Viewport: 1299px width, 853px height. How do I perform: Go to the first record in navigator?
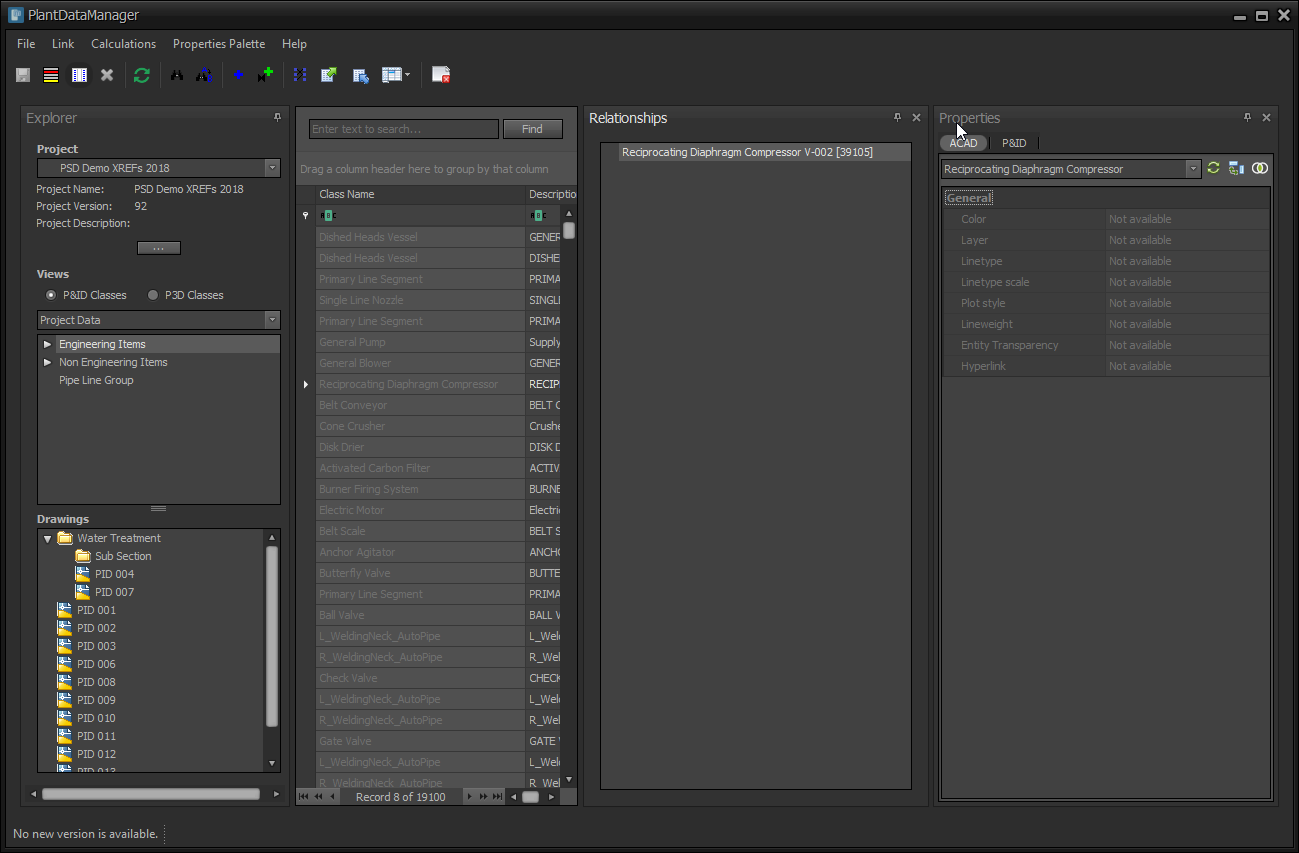[x=304, y=797]
